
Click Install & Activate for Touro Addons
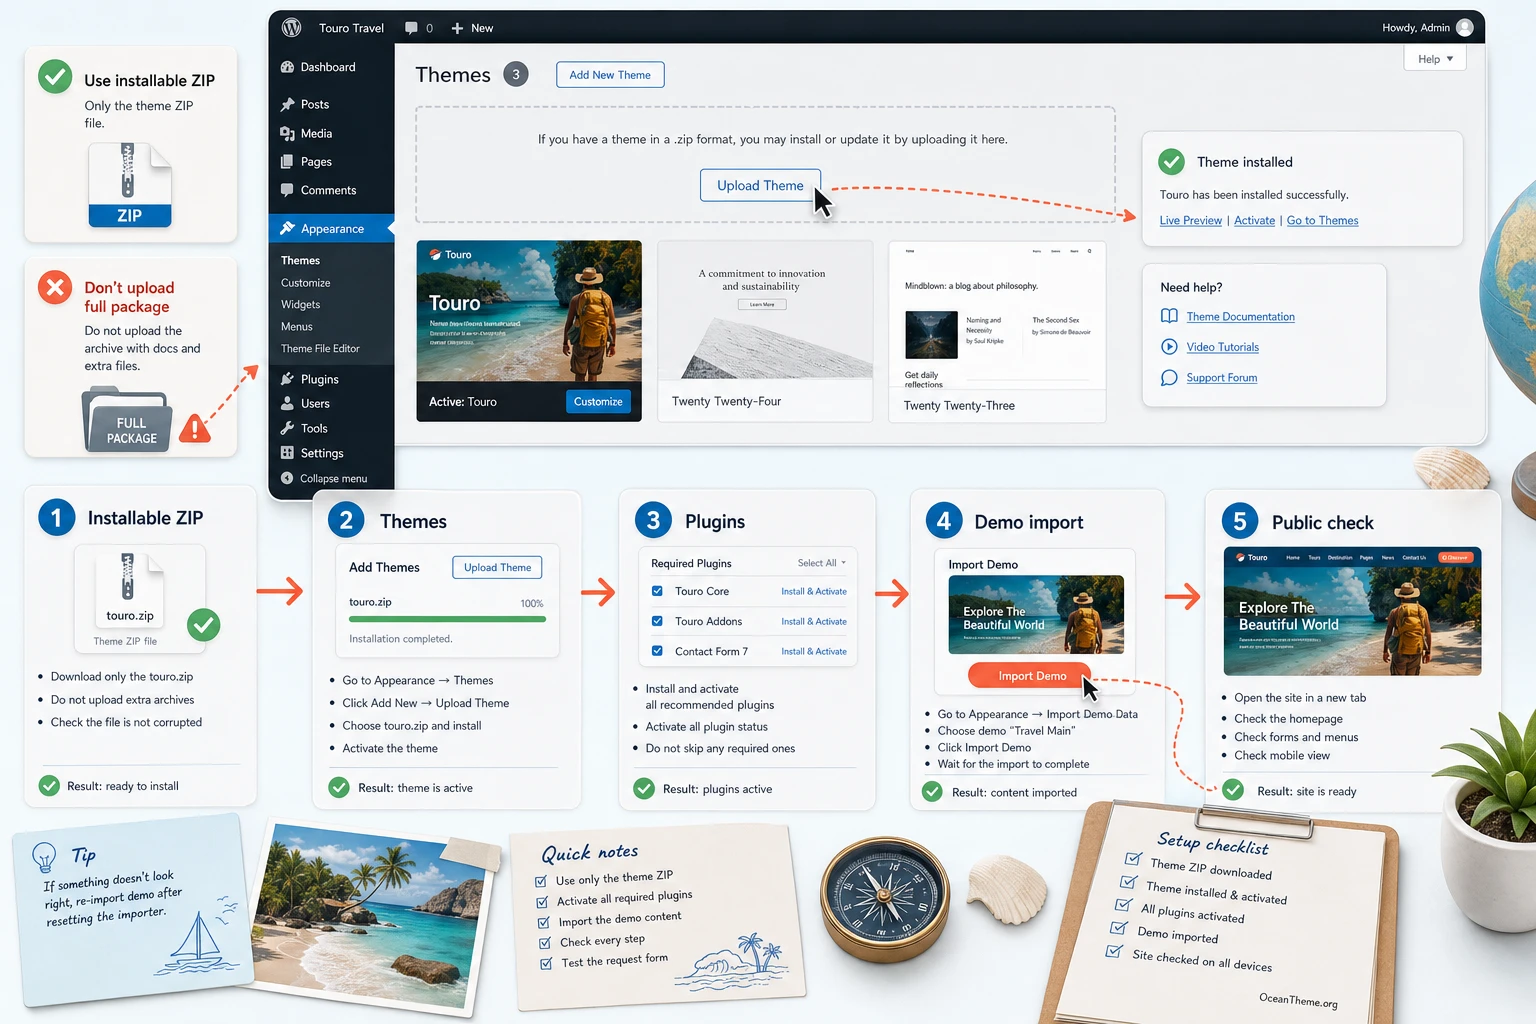click(814, 621)
